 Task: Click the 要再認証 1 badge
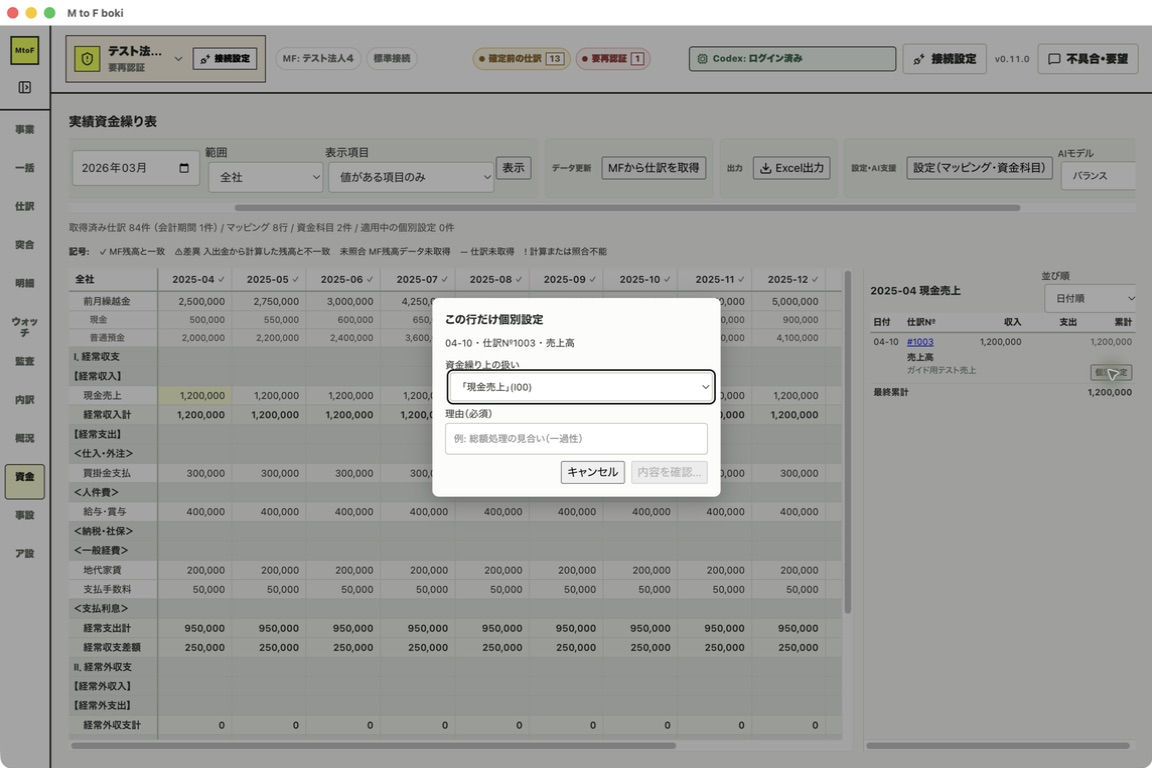(x=613, y=59)
